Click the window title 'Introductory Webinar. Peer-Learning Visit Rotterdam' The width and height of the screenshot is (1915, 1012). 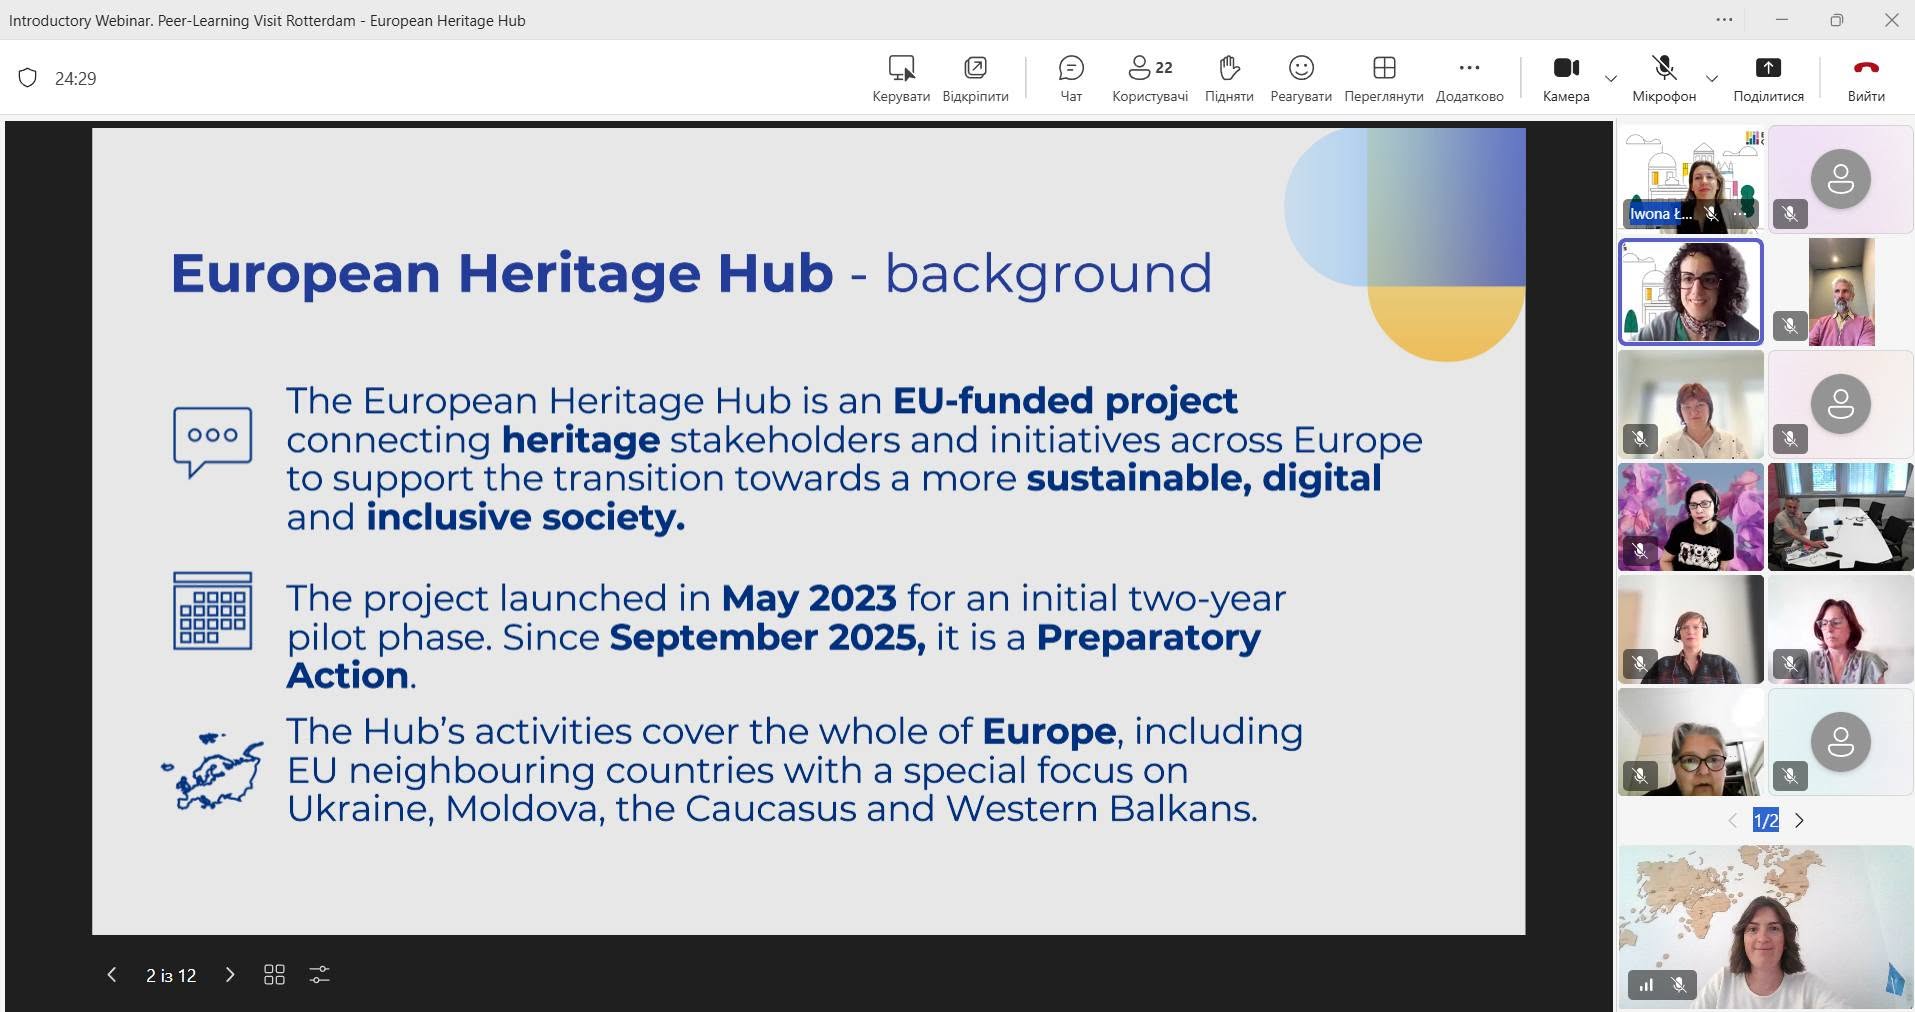(x=182, y=20)
